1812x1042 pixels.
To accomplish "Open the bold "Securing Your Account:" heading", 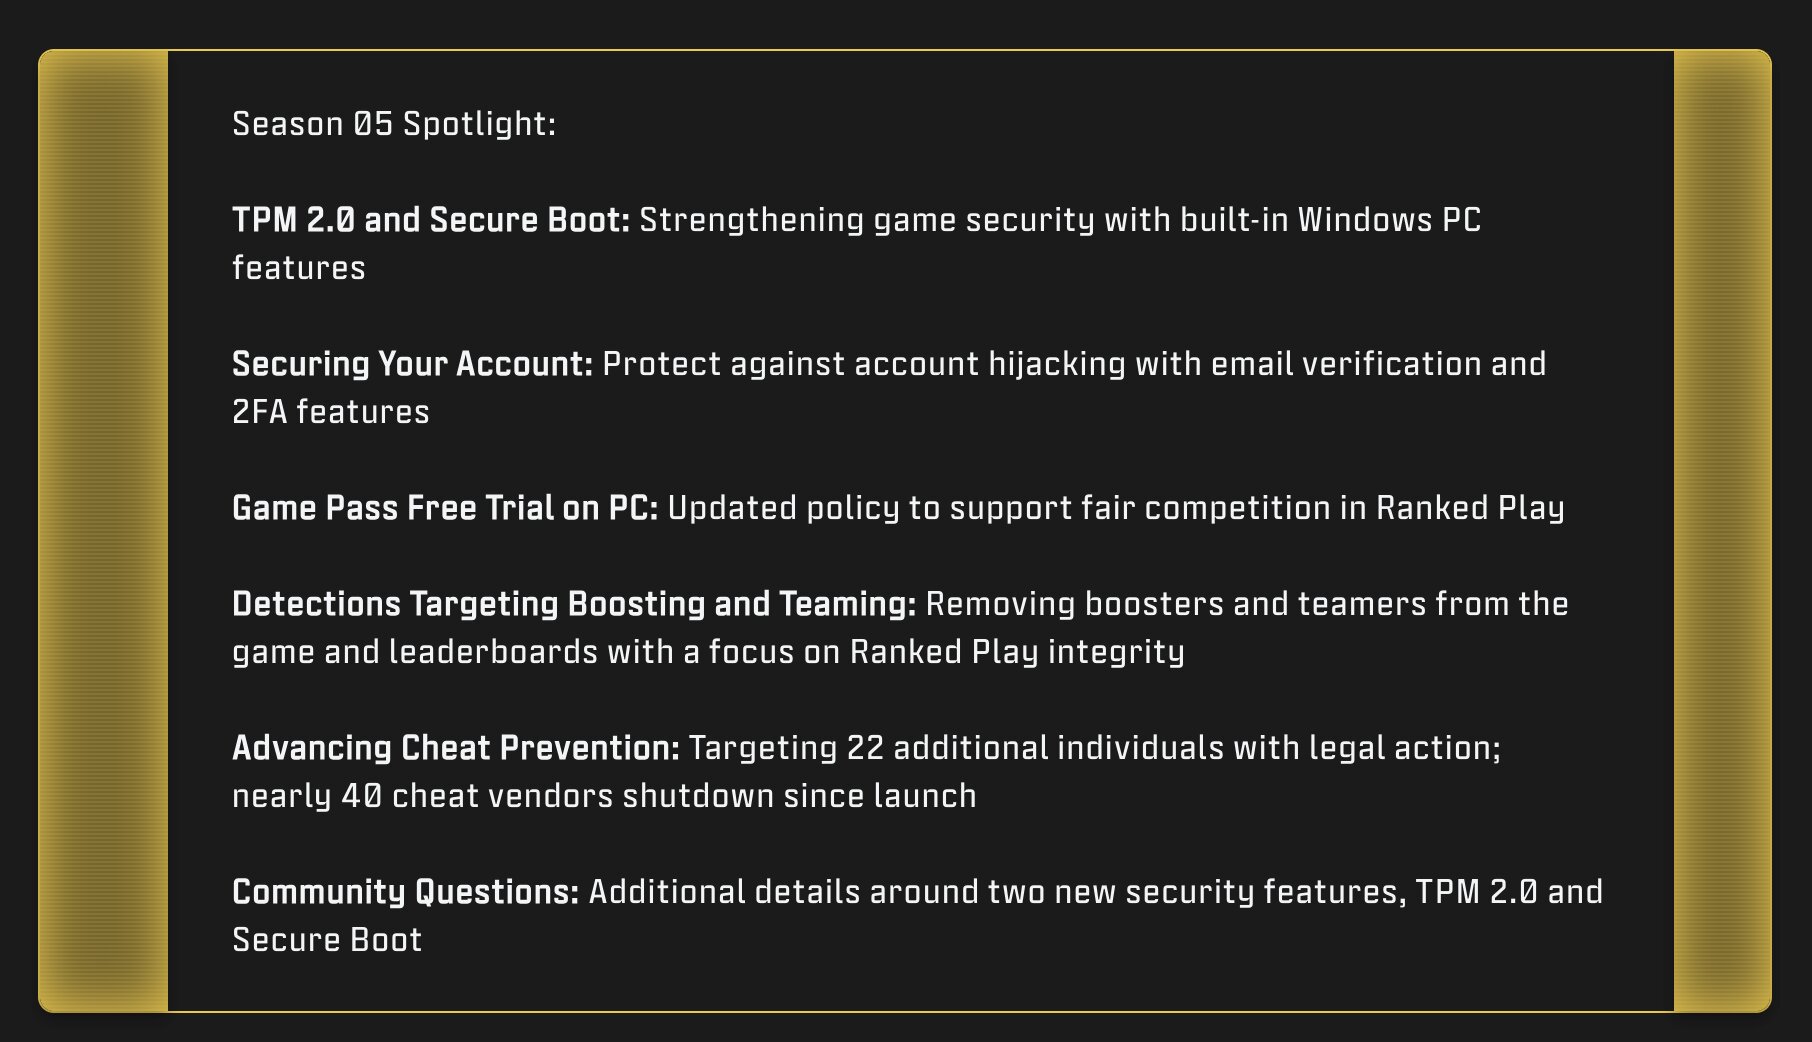I will (413, 364).
